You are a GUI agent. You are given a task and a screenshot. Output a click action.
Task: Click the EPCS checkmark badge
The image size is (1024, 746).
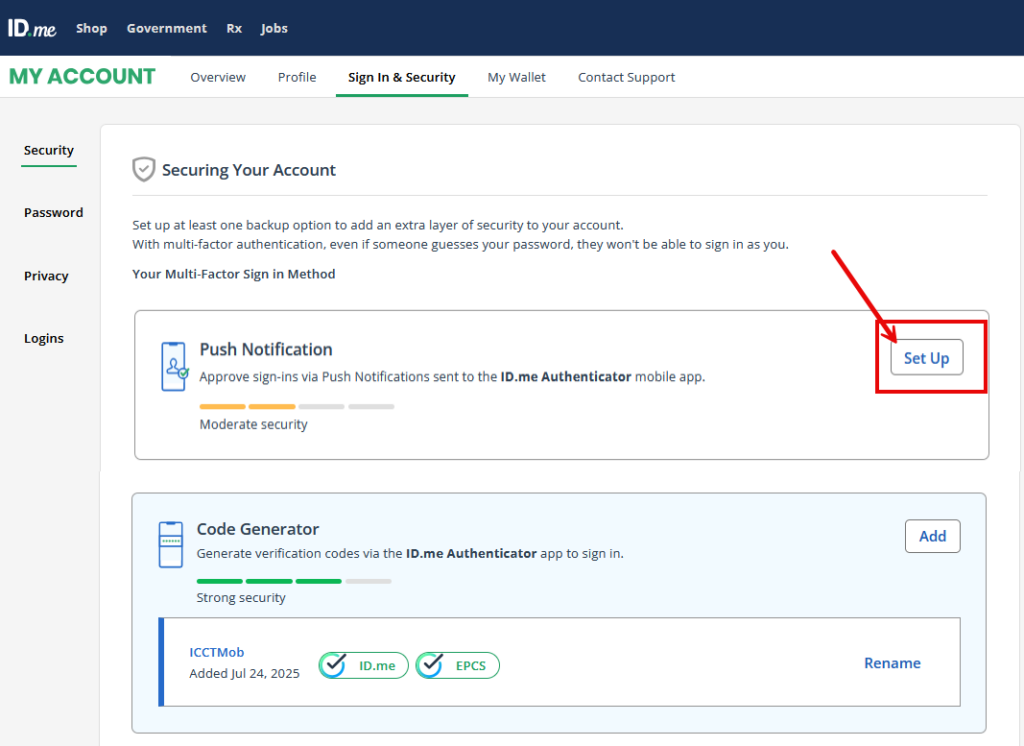pos(458,665)
